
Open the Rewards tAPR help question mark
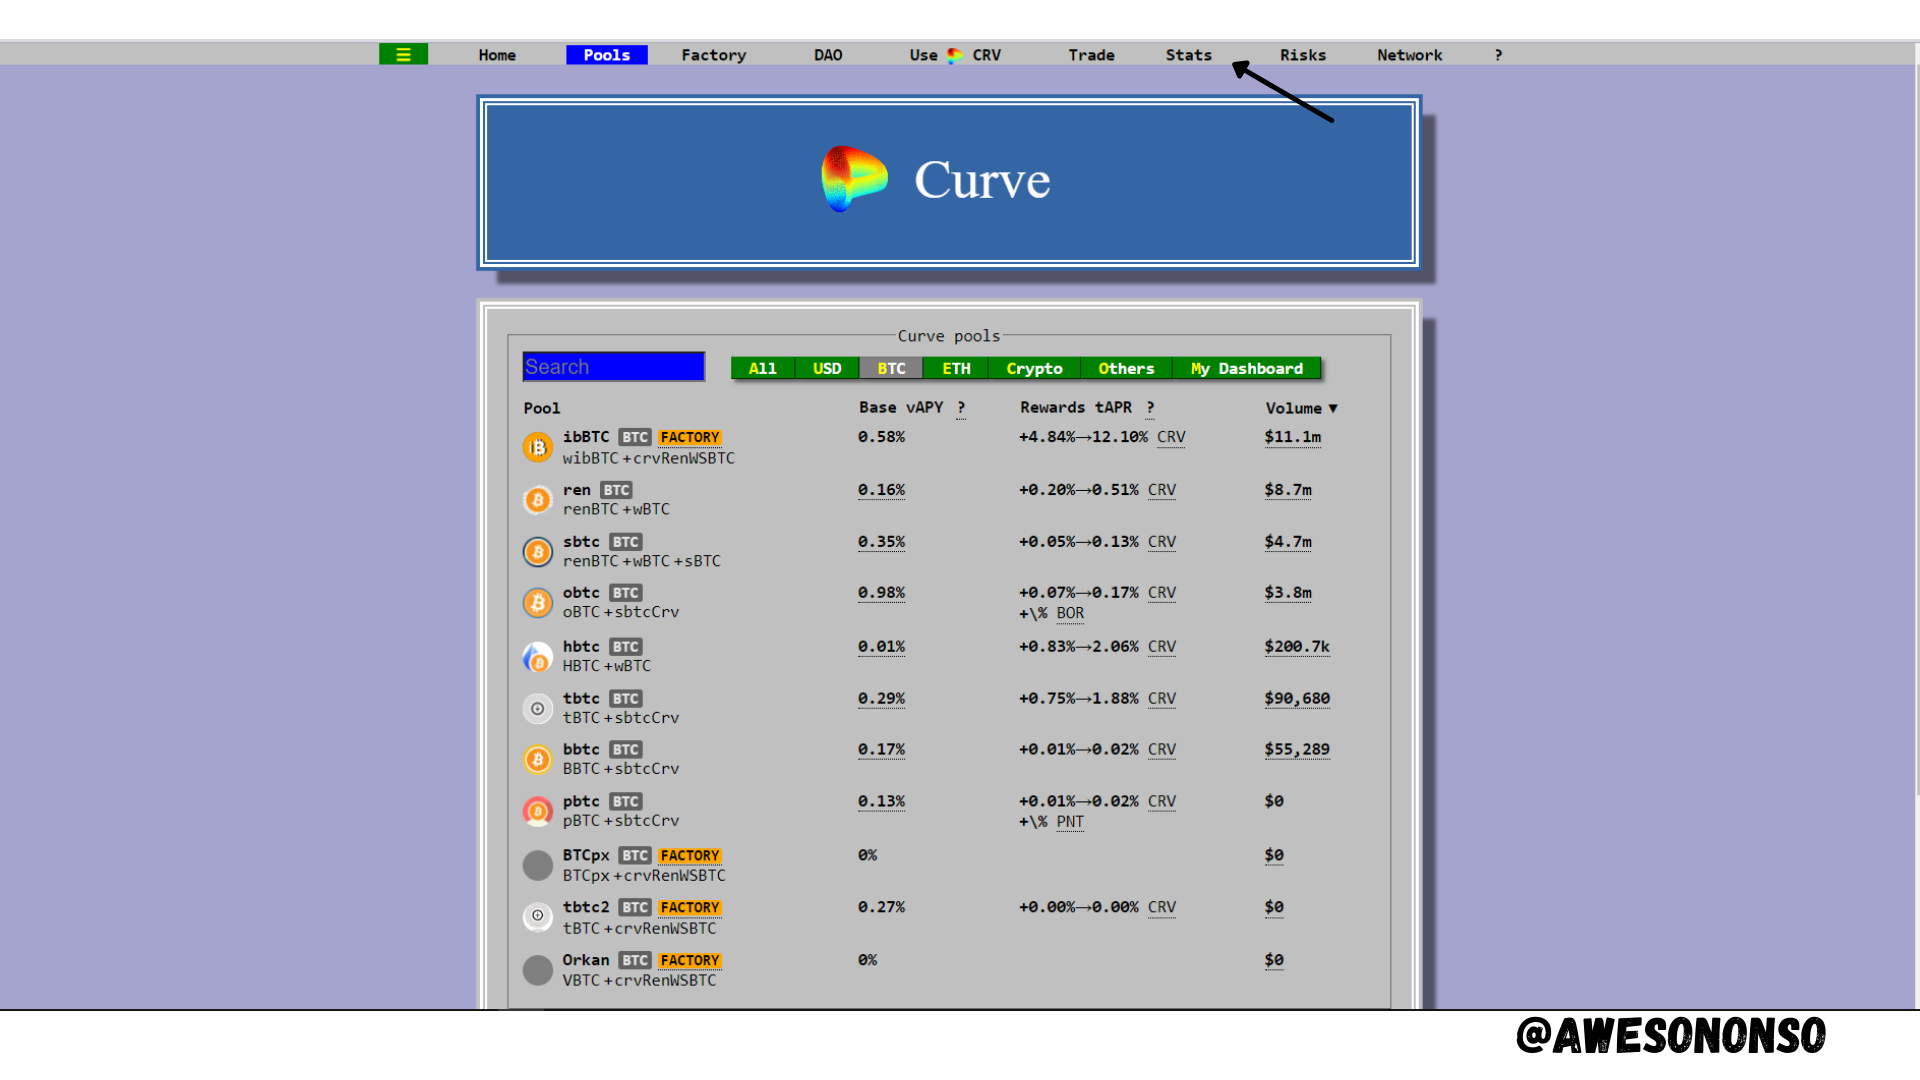click(x=1150, y=408)
